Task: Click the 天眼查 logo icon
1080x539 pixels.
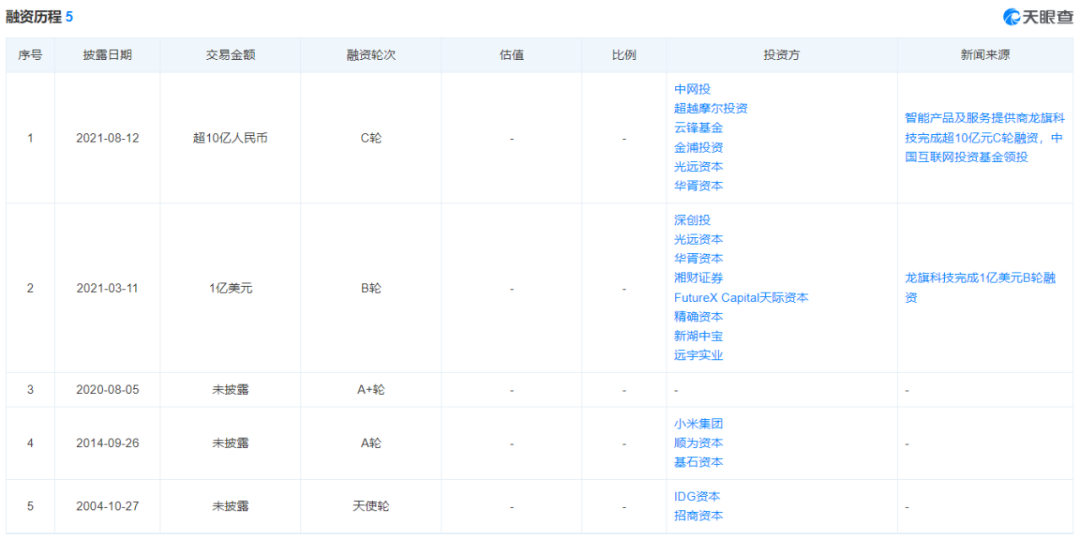Action: (1012, 17)
